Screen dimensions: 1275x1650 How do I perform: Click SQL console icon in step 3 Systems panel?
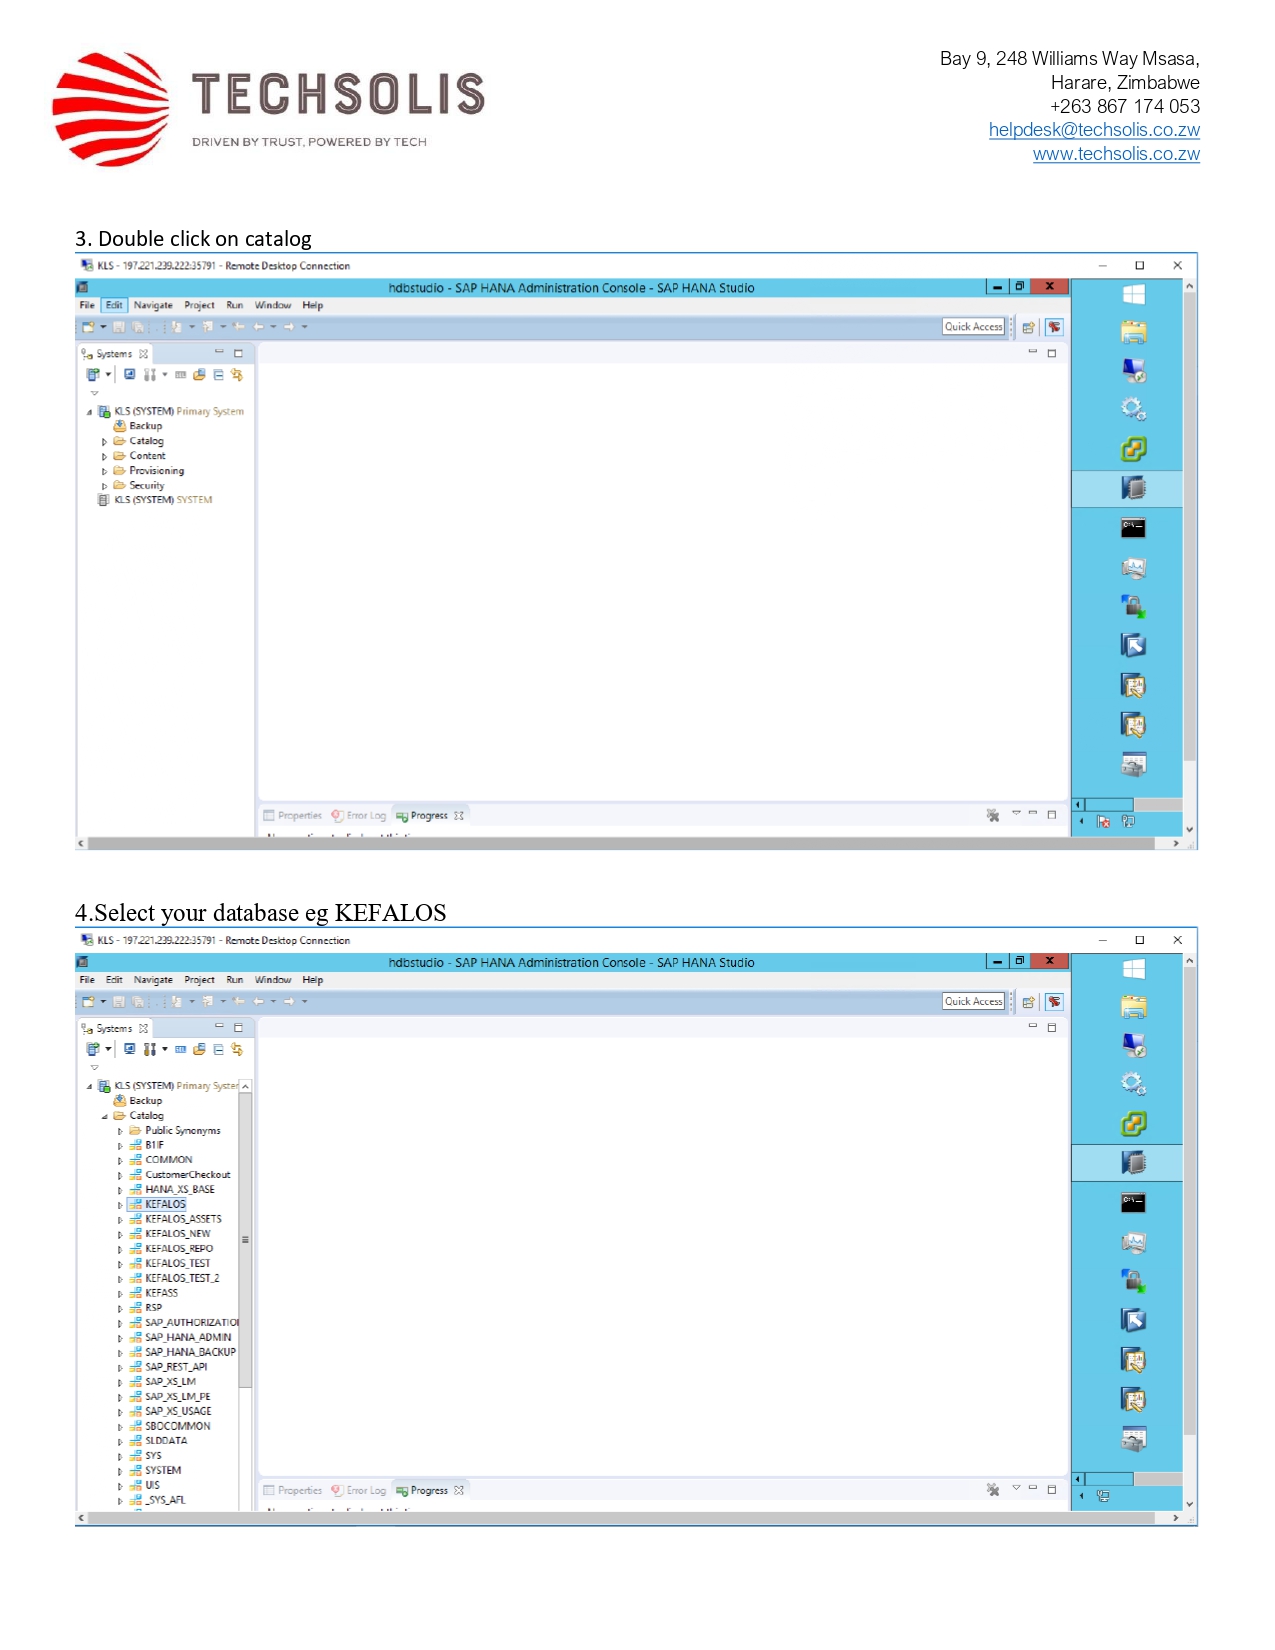(181, 375)
